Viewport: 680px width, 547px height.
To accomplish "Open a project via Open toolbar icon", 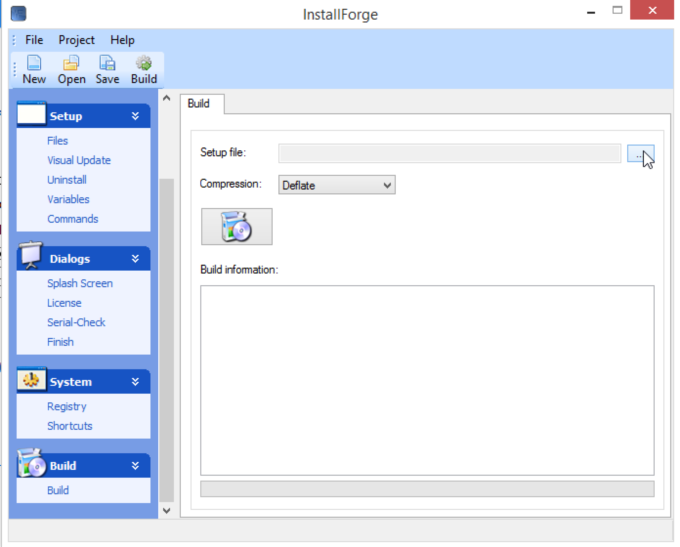I will (x=72, y=70).
